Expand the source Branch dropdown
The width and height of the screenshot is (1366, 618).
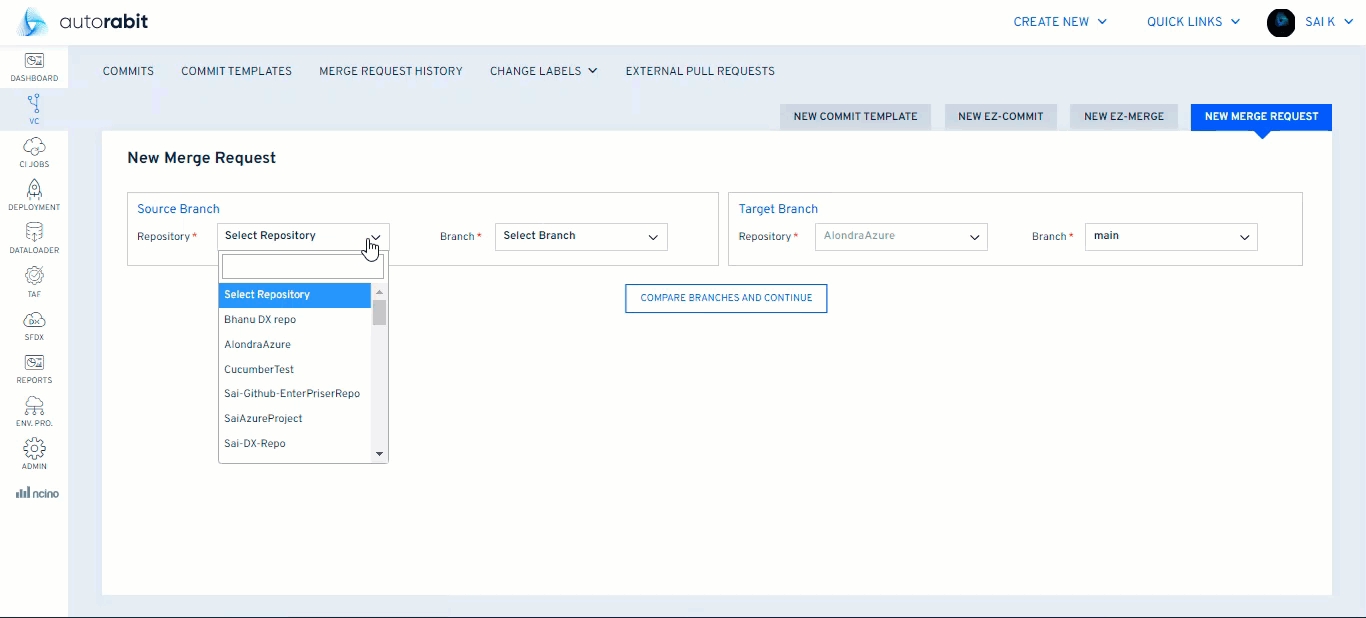581,237
